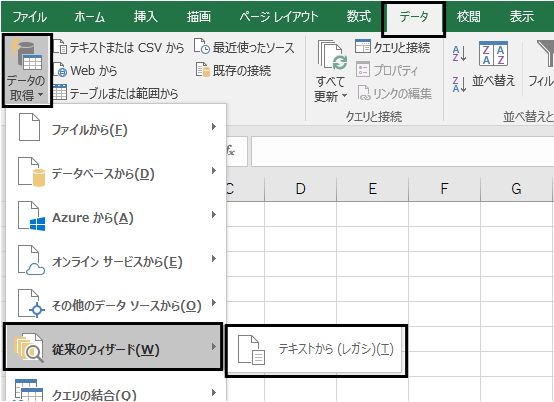554x402 pixels.
Task: Open 最近使ったソース recent sources
Action: 244,47
